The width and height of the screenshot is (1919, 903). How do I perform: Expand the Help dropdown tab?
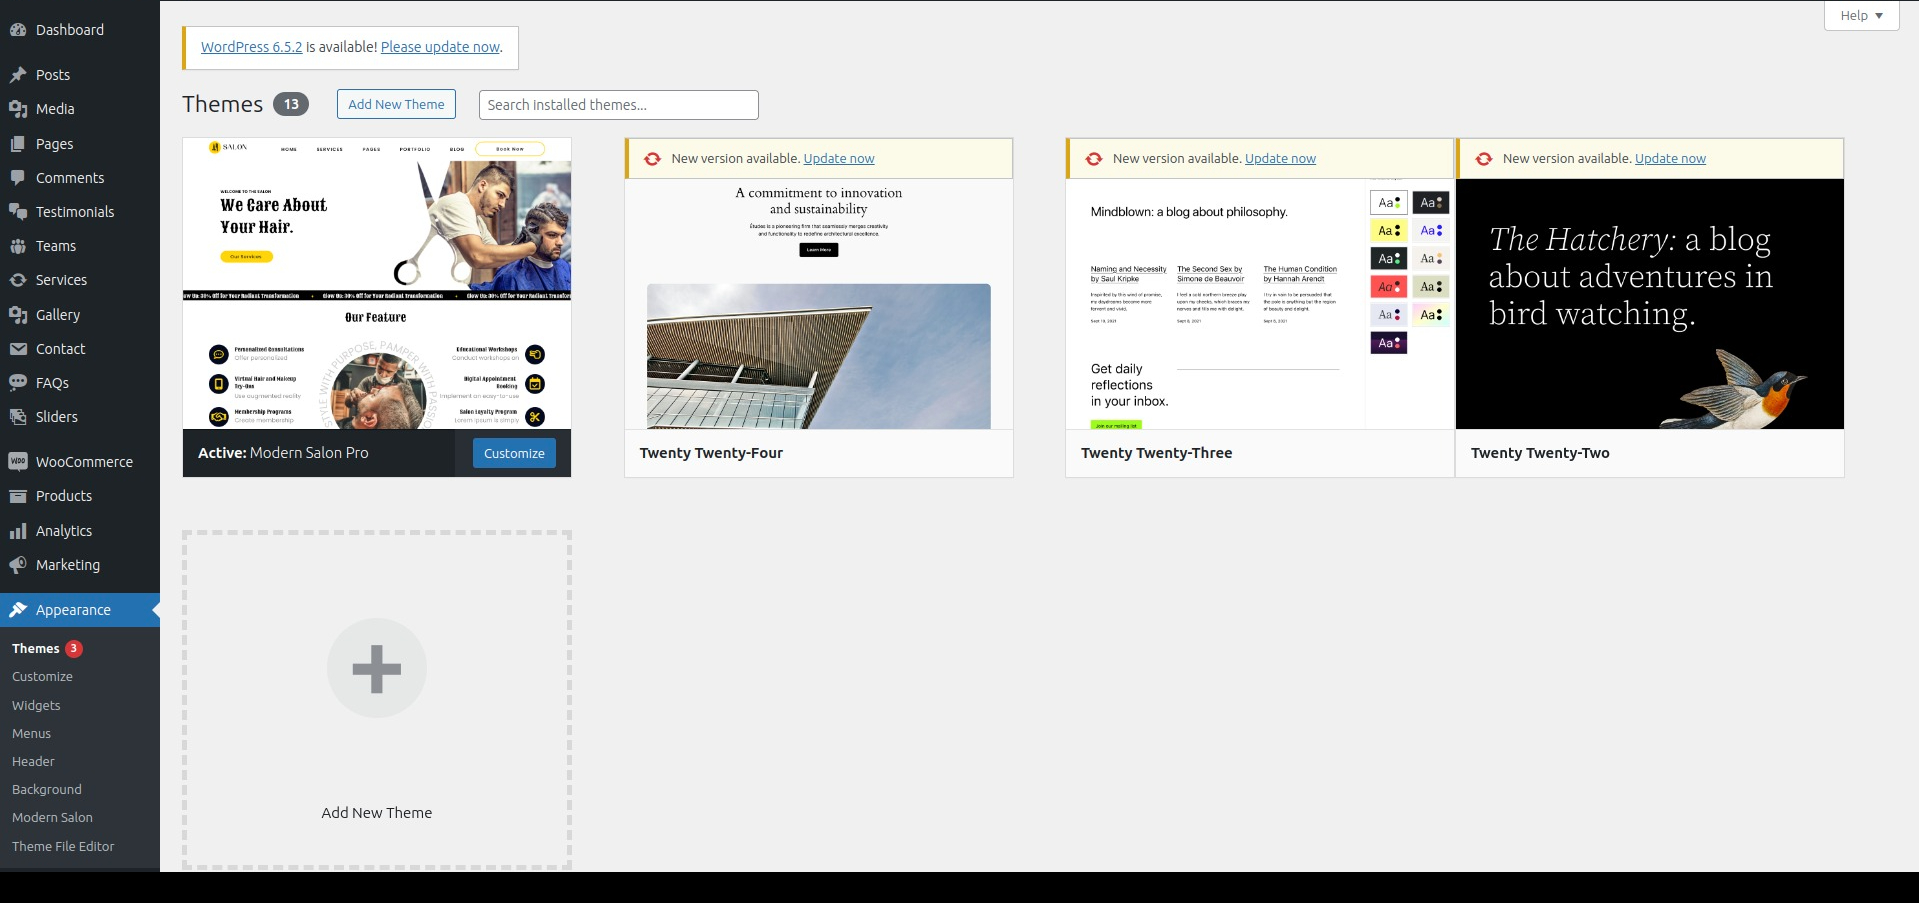(x=1861, y=15)
